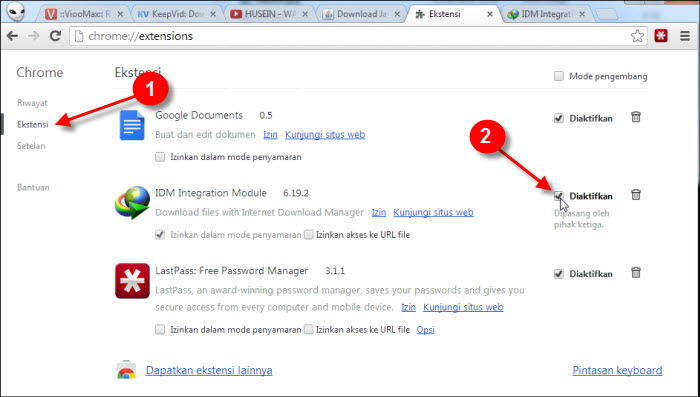
Task: Close the HUSEIN YouTube tab
Action: (x=305, y=14)
